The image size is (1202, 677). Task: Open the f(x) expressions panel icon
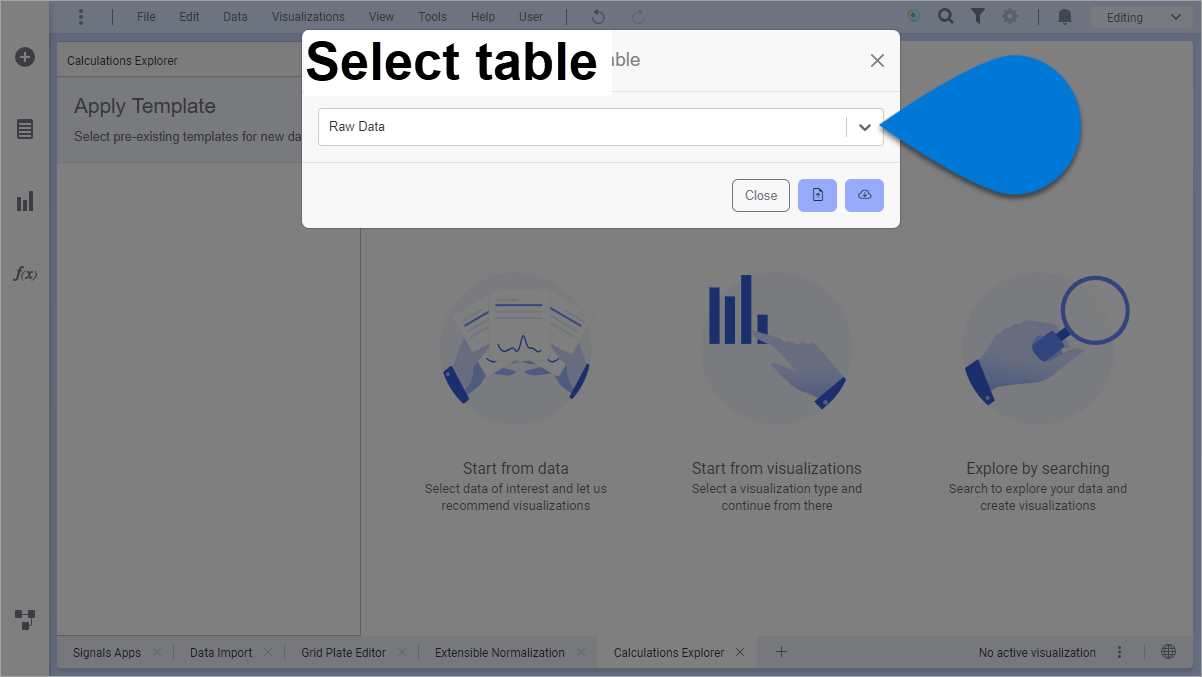[25, 273]
